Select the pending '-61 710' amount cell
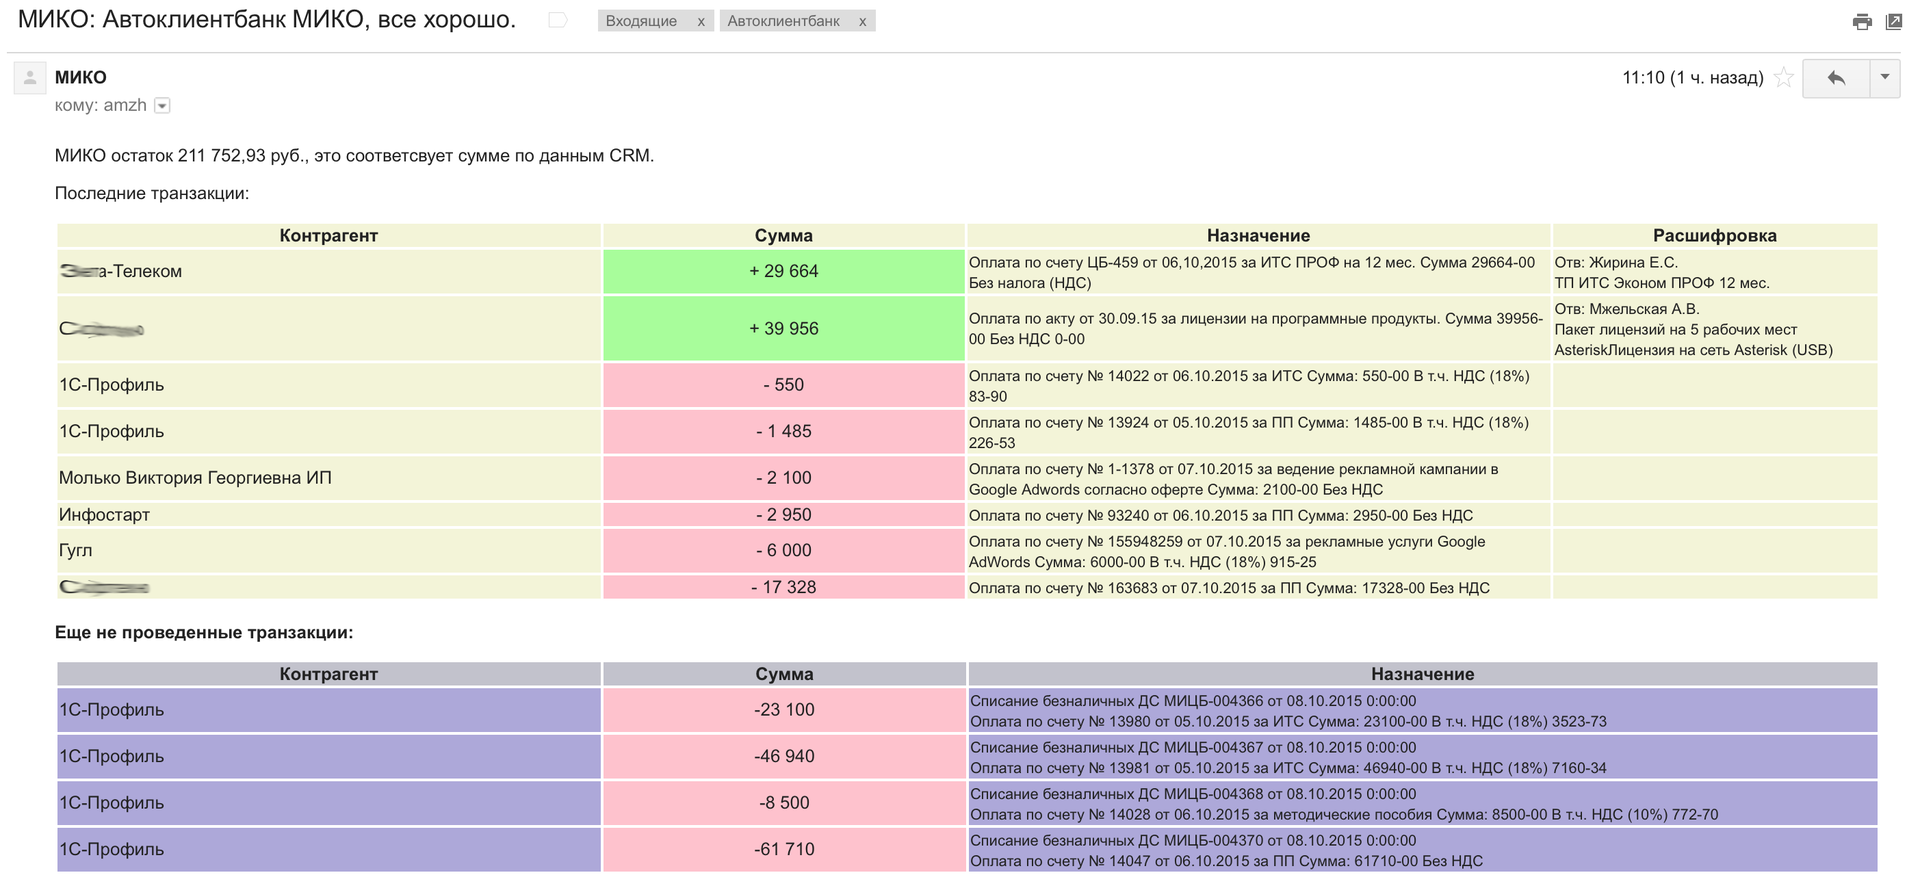 [x=784, y=850]
